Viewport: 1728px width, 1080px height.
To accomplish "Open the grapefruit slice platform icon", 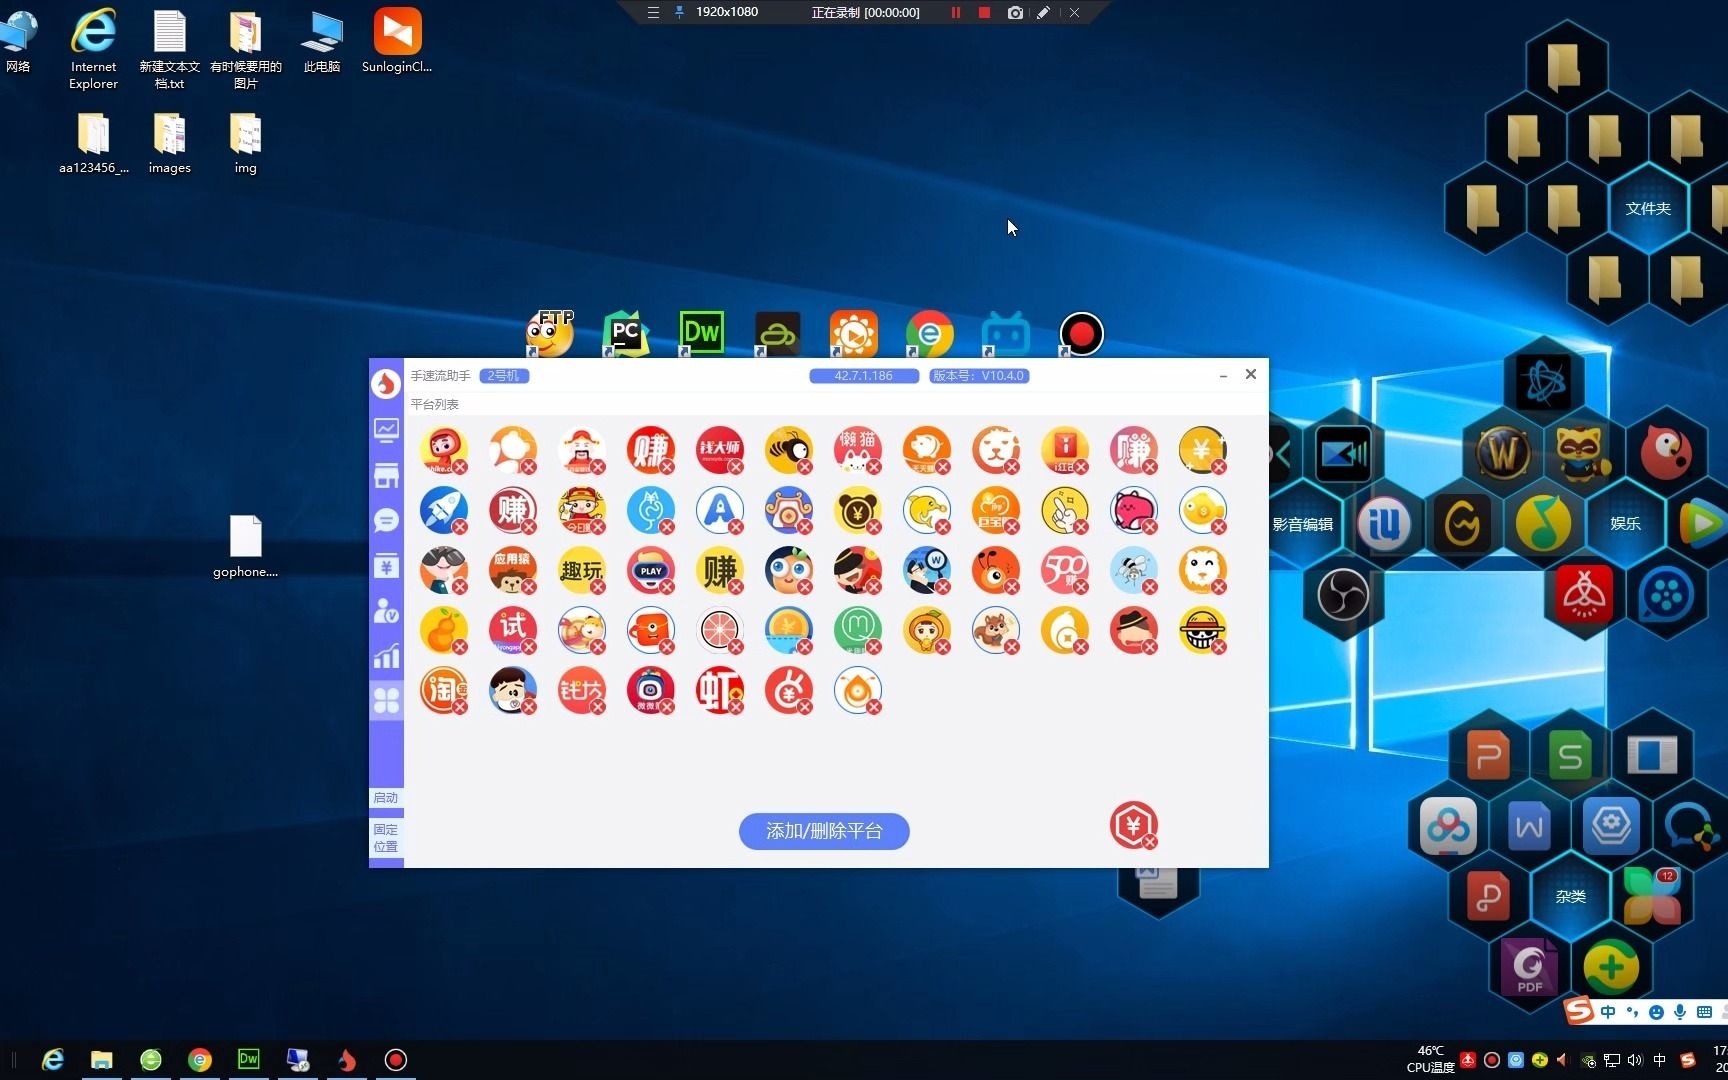I will point(720,630).
